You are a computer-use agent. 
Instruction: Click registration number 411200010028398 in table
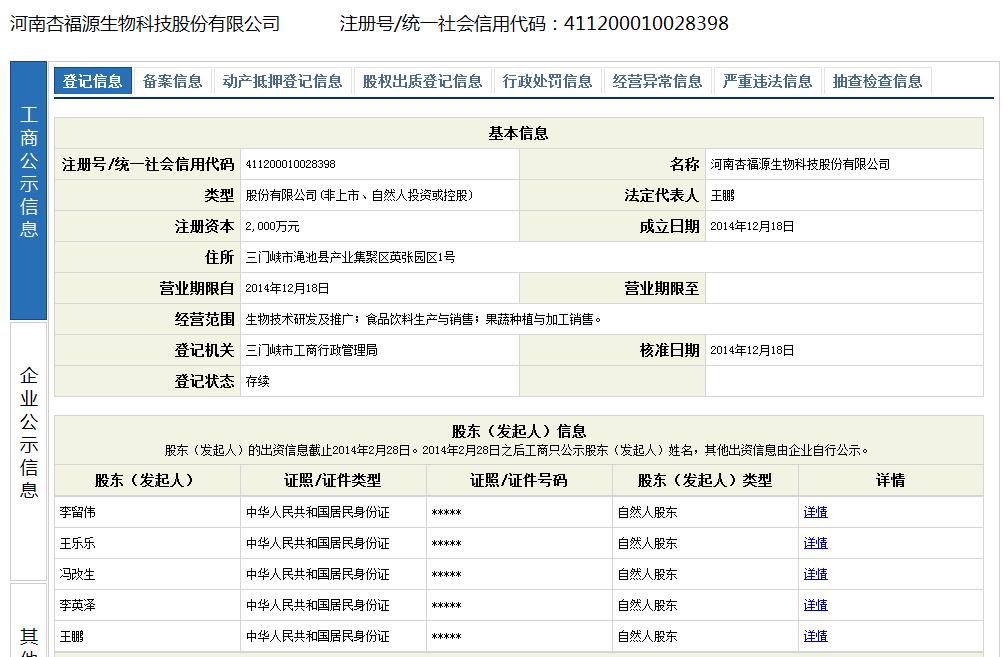291,164
